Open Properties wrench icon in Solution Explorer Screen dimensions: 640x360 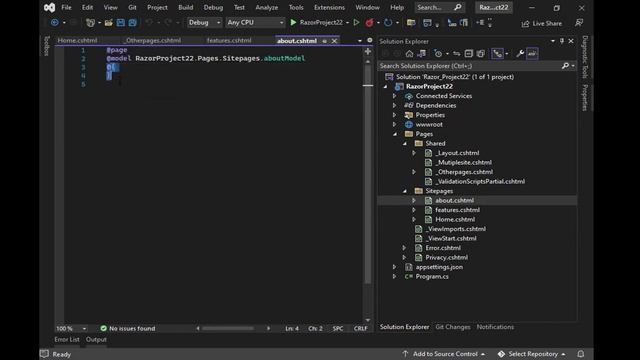(520, 53)
